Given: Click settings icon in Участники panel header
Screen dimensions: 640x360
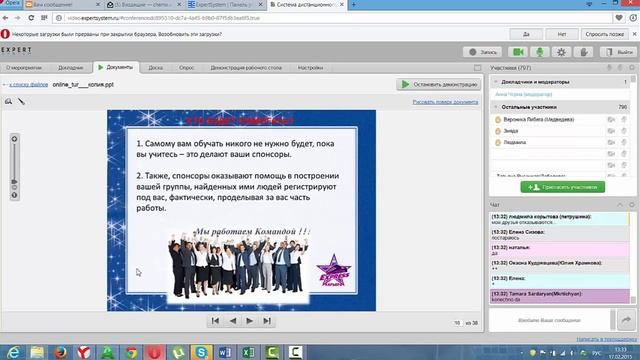Looking at the screenshot, I should 631,68.
